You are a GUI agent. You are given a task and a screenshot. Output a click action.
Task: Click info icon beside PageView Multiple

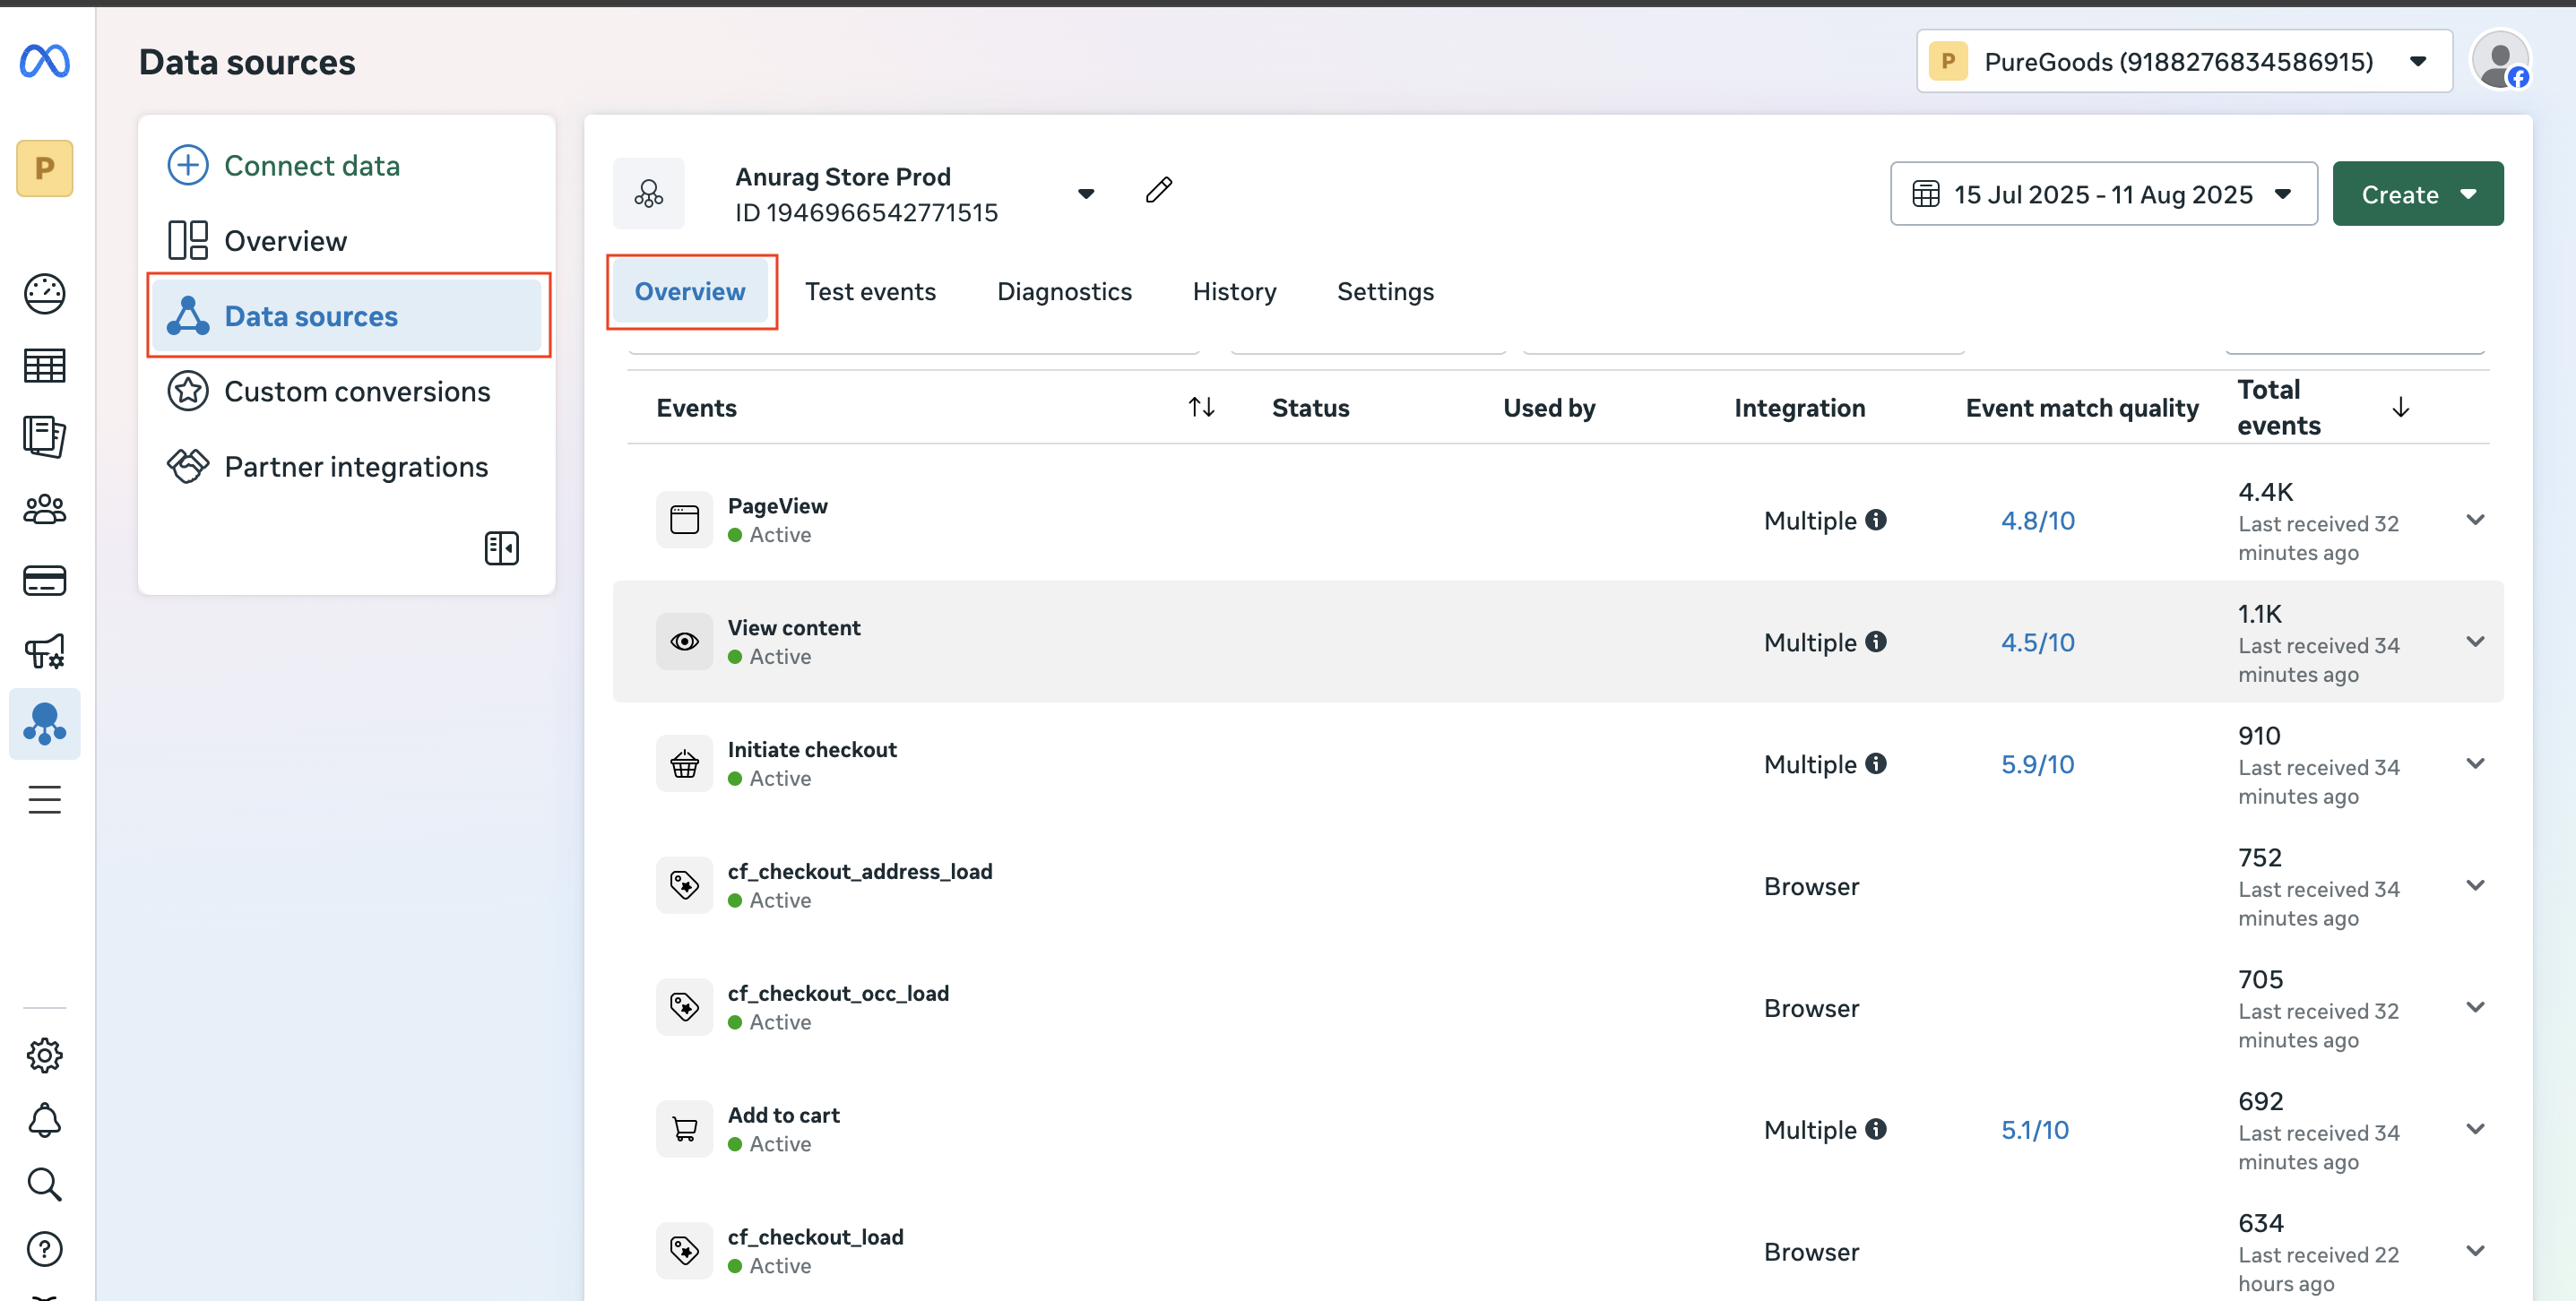pos(1876,520)
